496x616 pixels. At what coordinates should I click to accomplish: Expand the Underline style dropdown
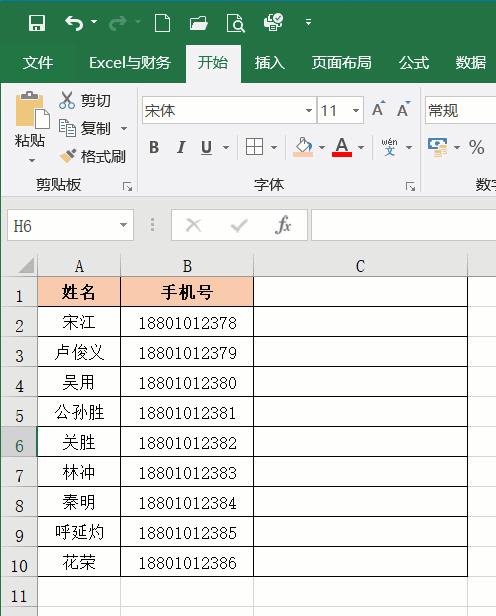(226, 148)
